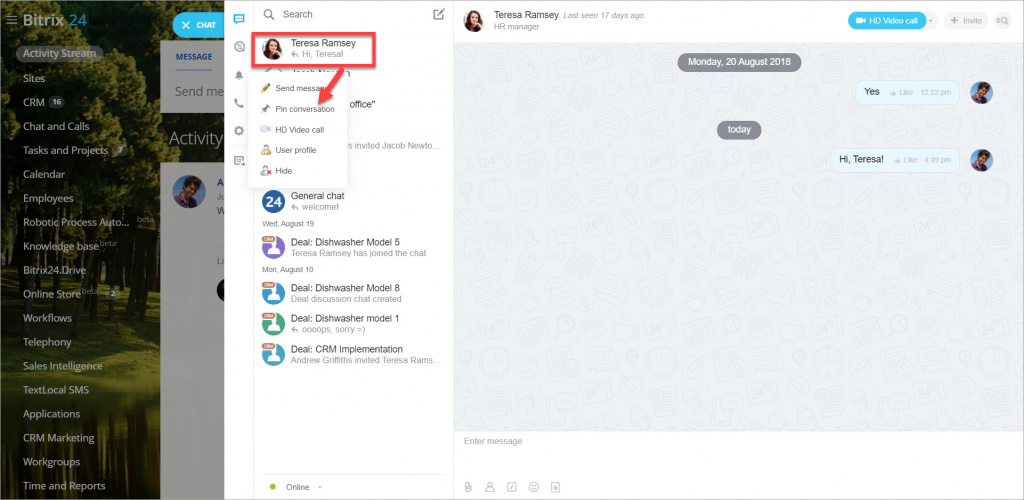
Task: Open Chat and Calls menu item
Action: point(56,126)
